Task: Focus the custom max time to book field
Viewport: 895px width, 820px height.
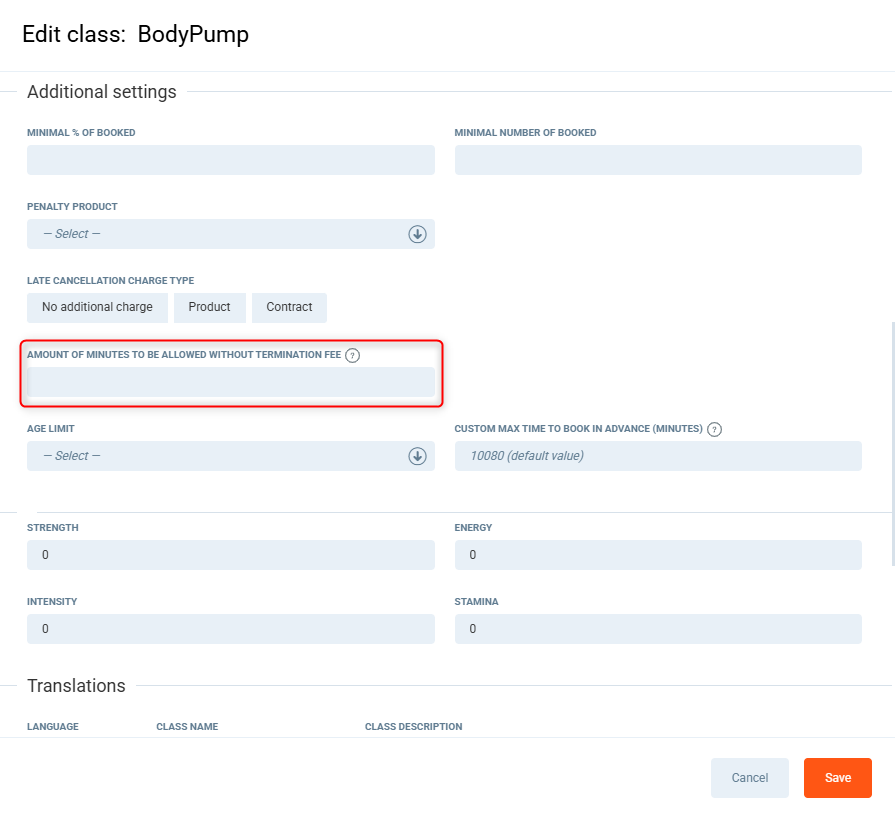Action: (x=657, y=456)
